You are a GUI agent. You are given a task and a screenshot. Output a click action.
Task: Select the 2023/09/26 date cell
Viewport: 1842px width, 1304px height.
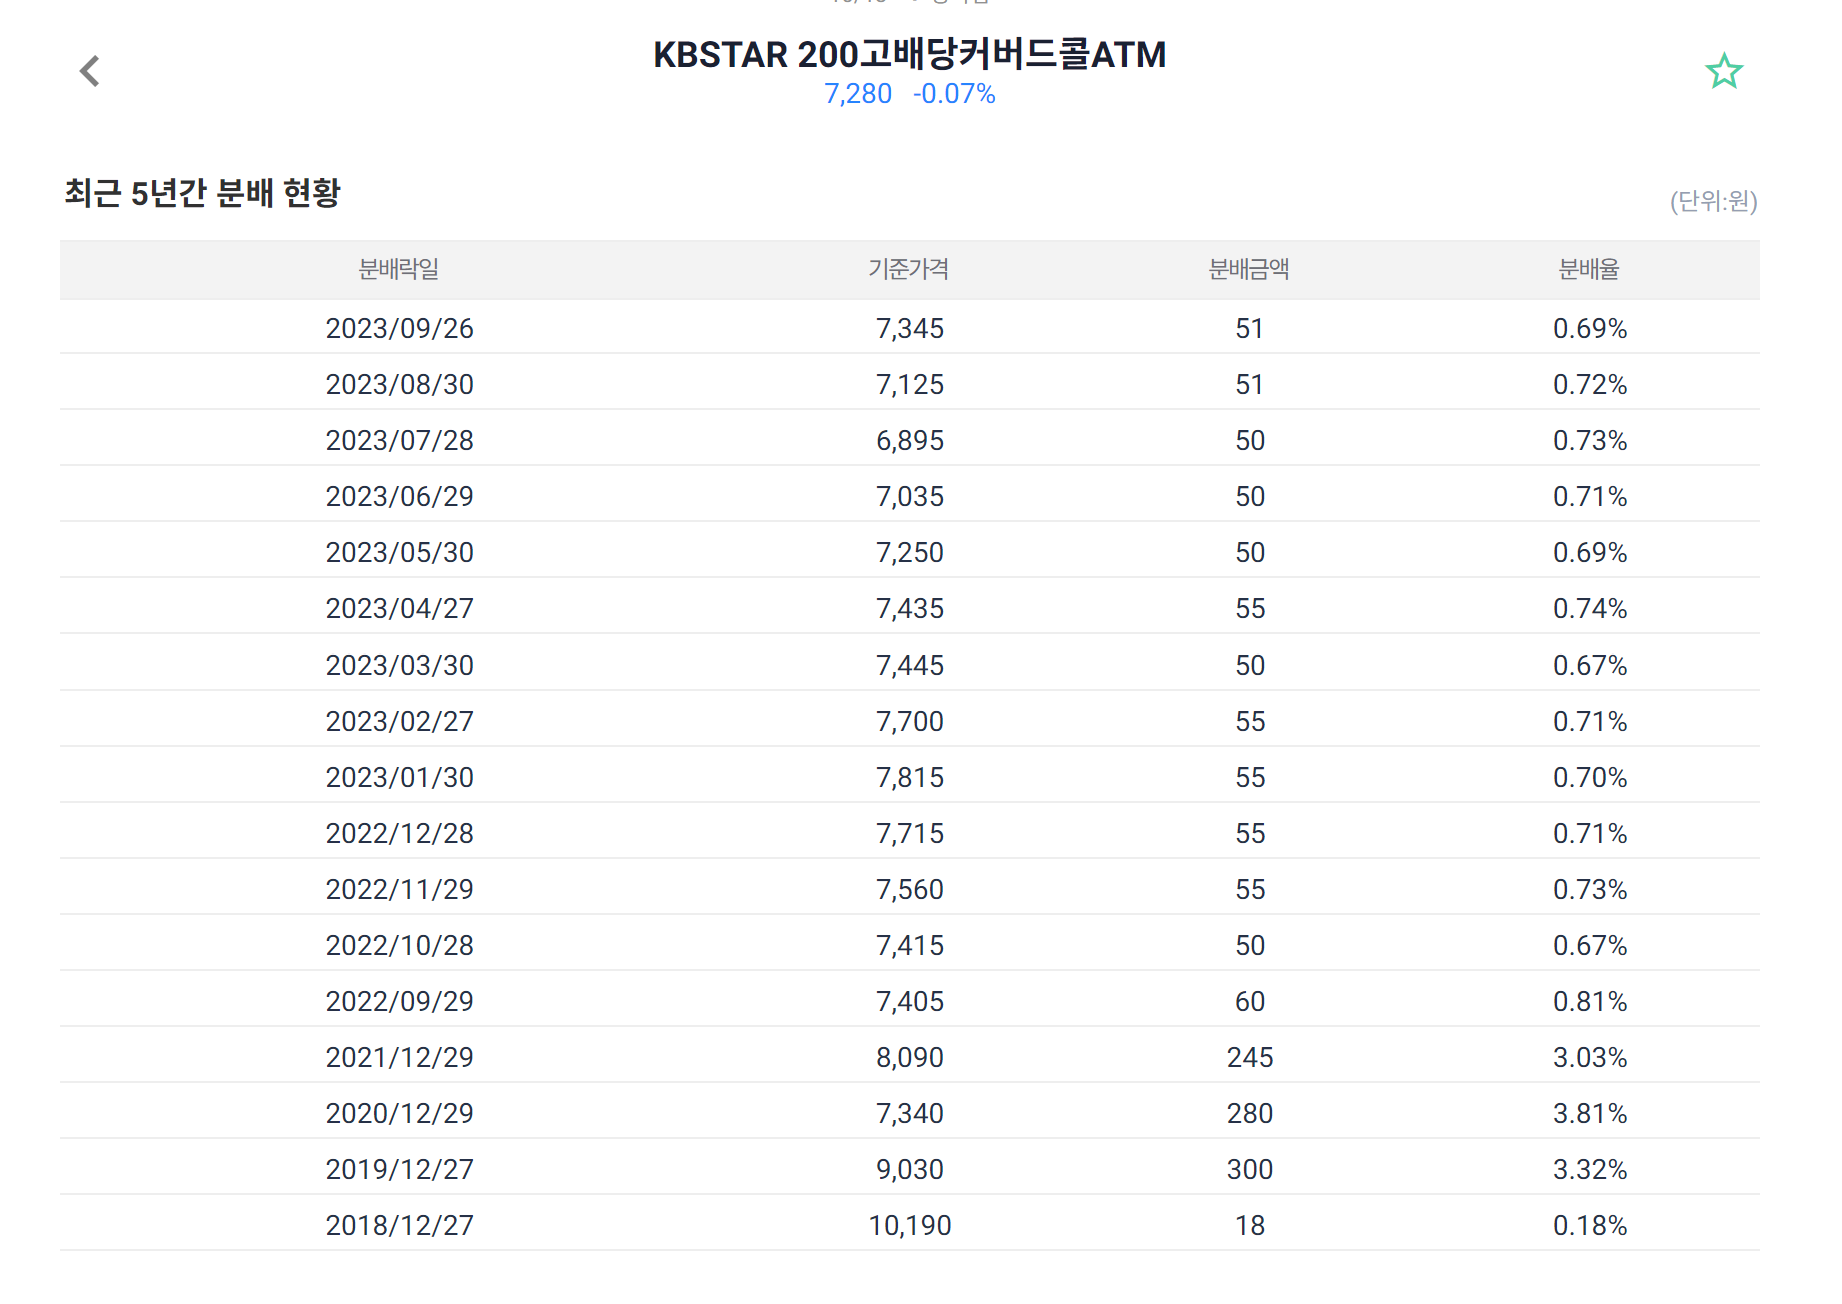coord(400,328)
